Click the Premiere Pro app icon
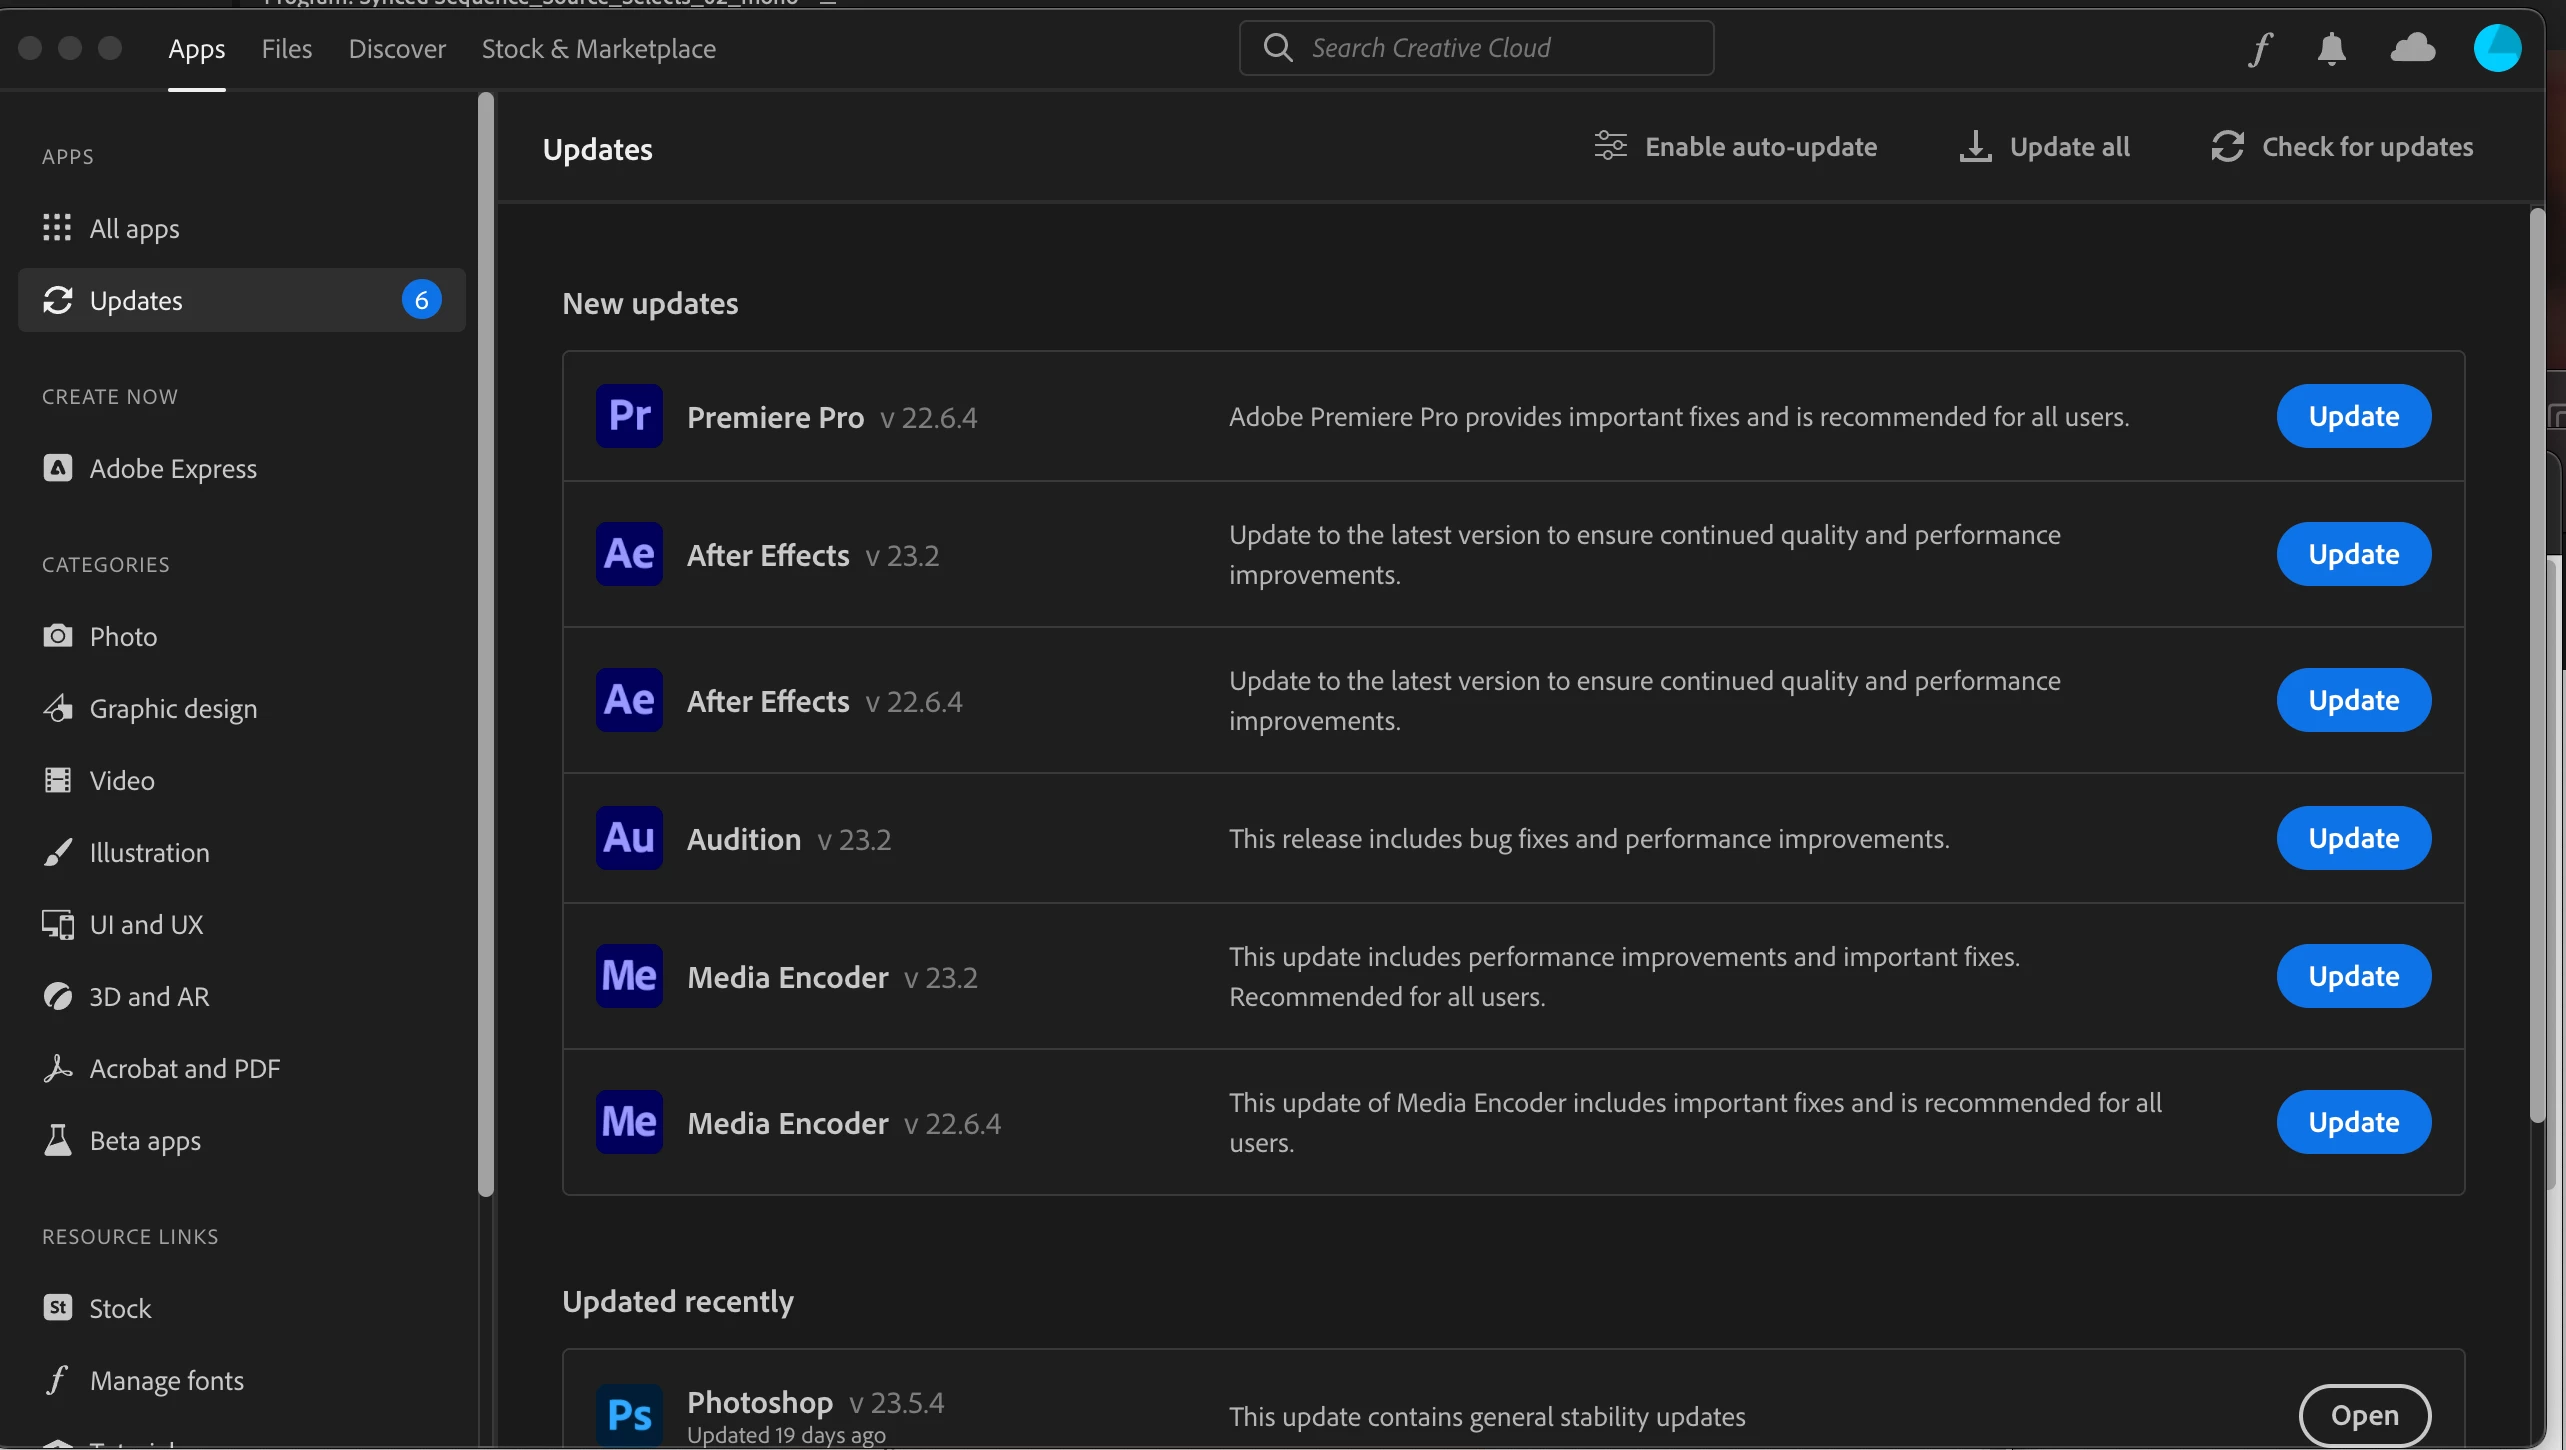The width and height of the screenshot is (2566, 1450). tap(629, 416)
